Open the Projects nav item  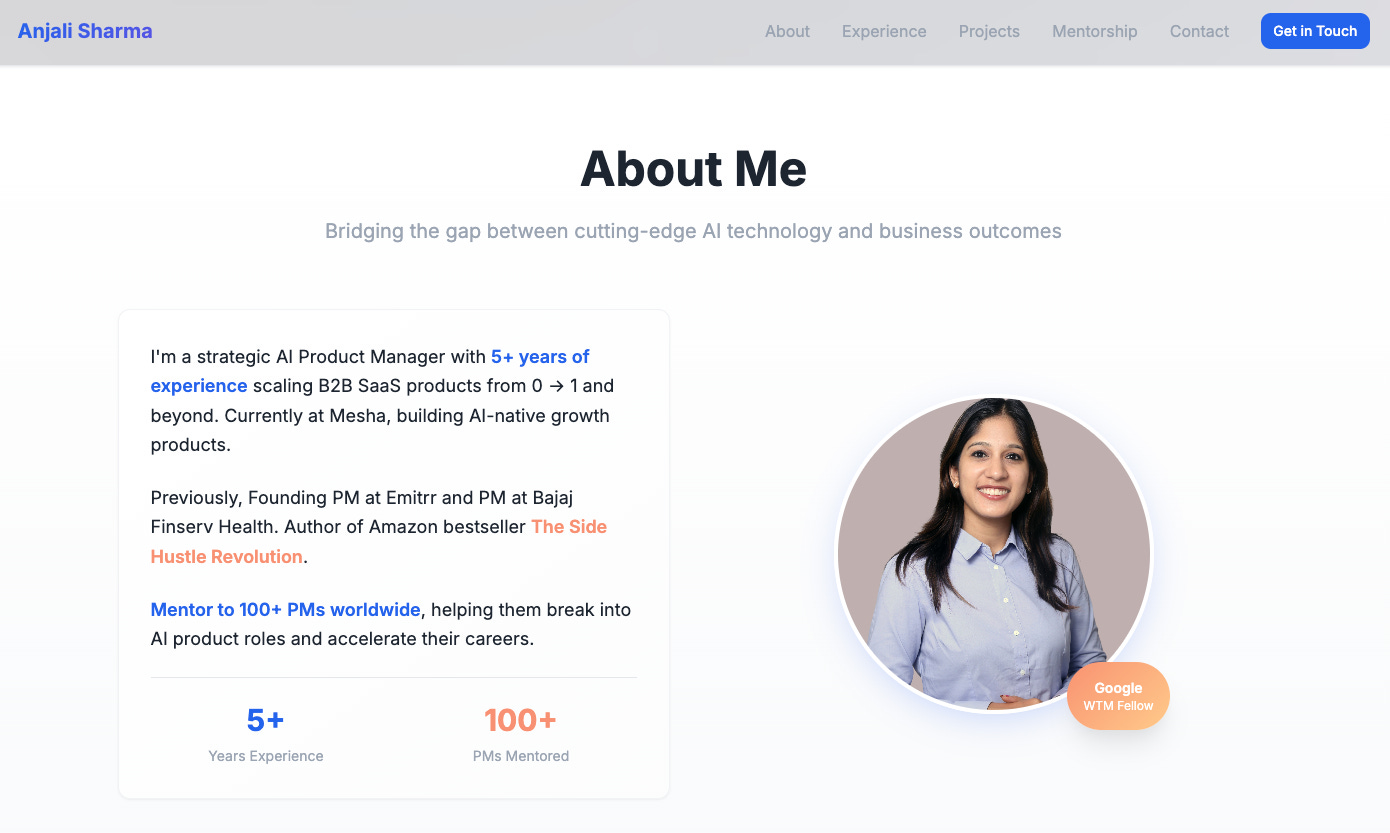pyautogui.click(x=989, y=31)
